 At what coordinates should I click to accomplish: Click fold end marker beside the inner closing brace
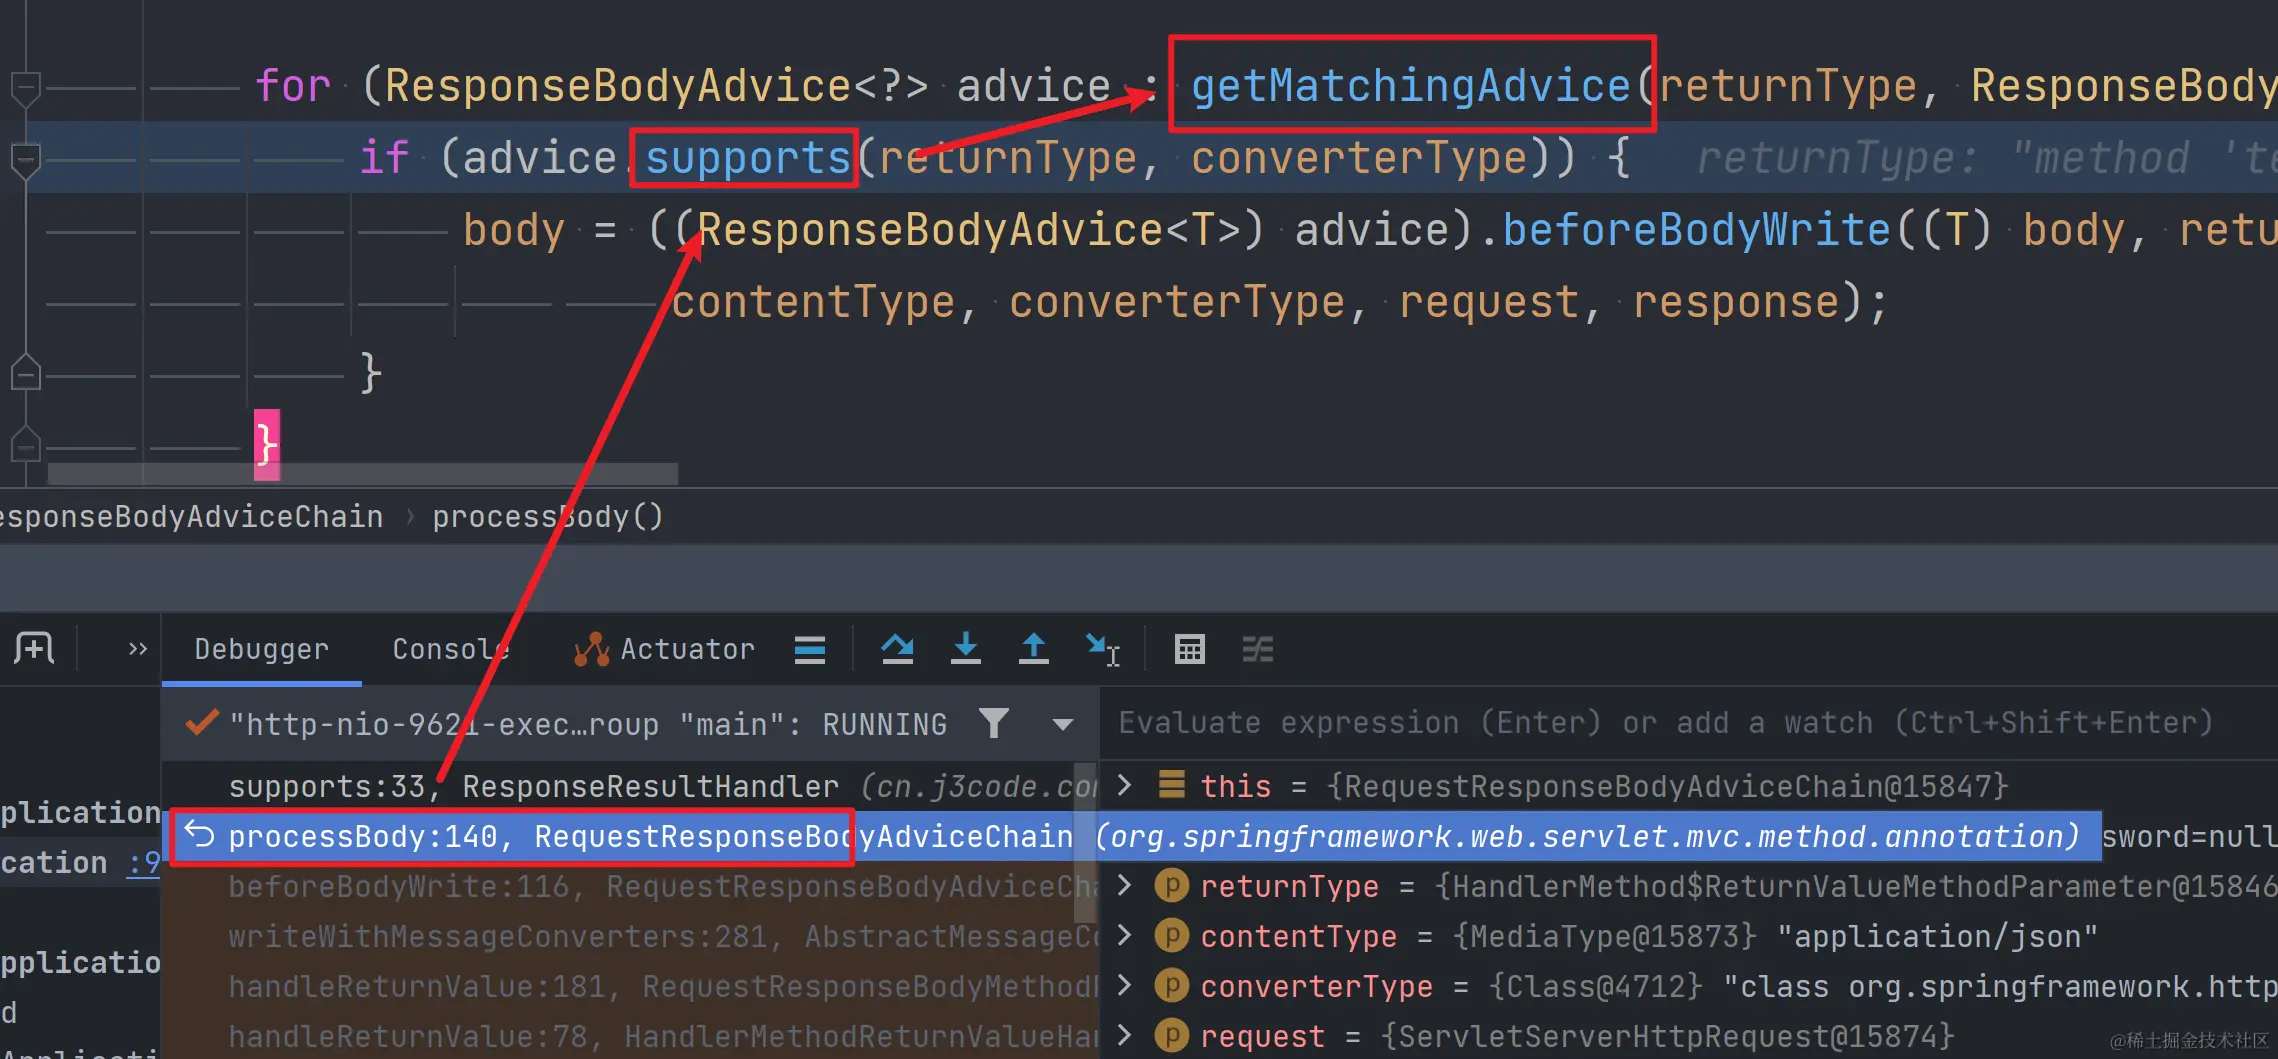pyautogui.click(x=25, y=372)
